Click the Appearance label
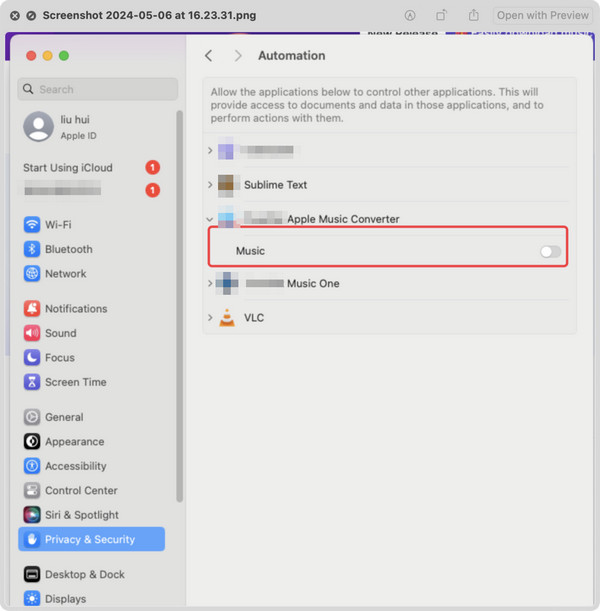Screen dimensions: 600x611 tap(74, 441)
